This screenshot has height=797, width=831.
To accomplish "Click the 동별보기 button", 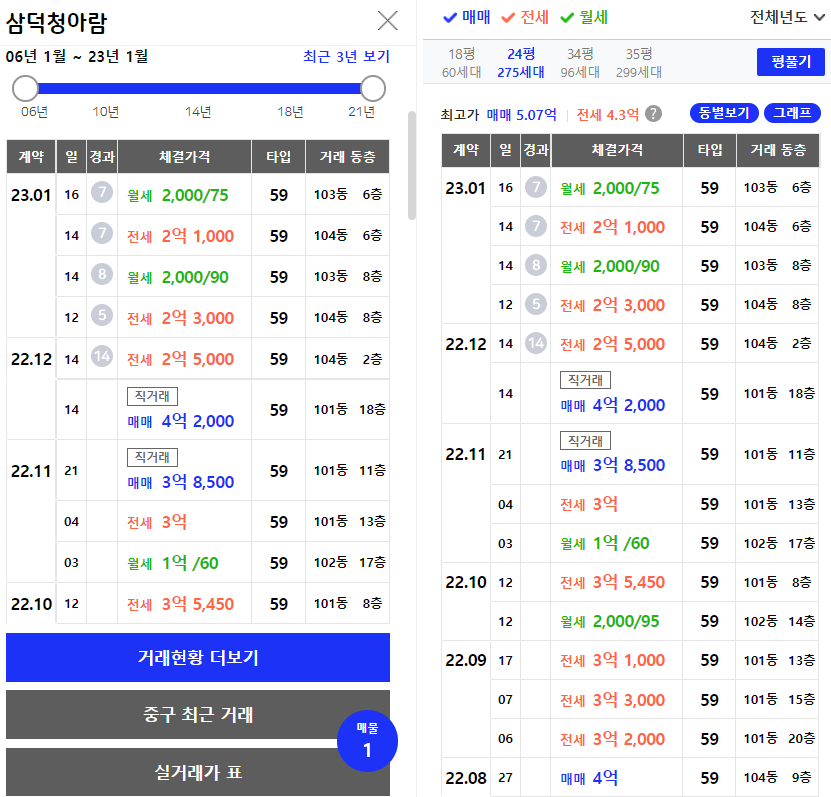I will pos(724,113).
